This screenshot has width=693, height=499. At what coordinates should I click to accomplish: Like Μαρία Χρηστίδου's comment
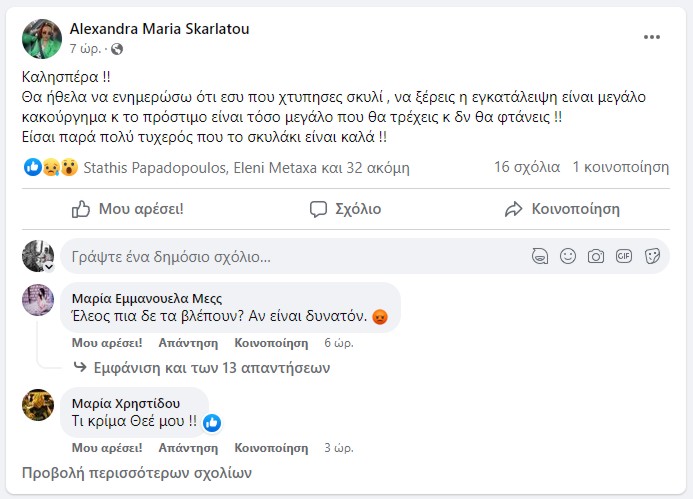[107, 447]
